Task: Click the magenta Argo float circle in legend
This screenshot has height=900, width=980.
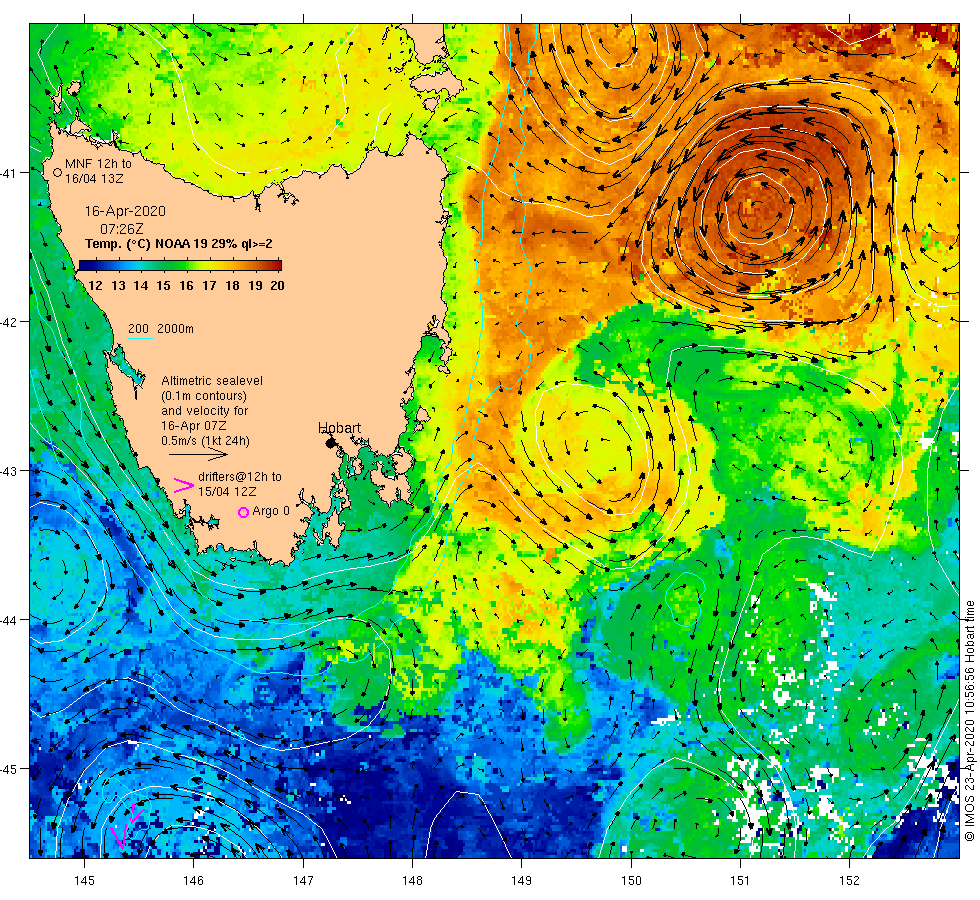Action: tap(244, 512)
